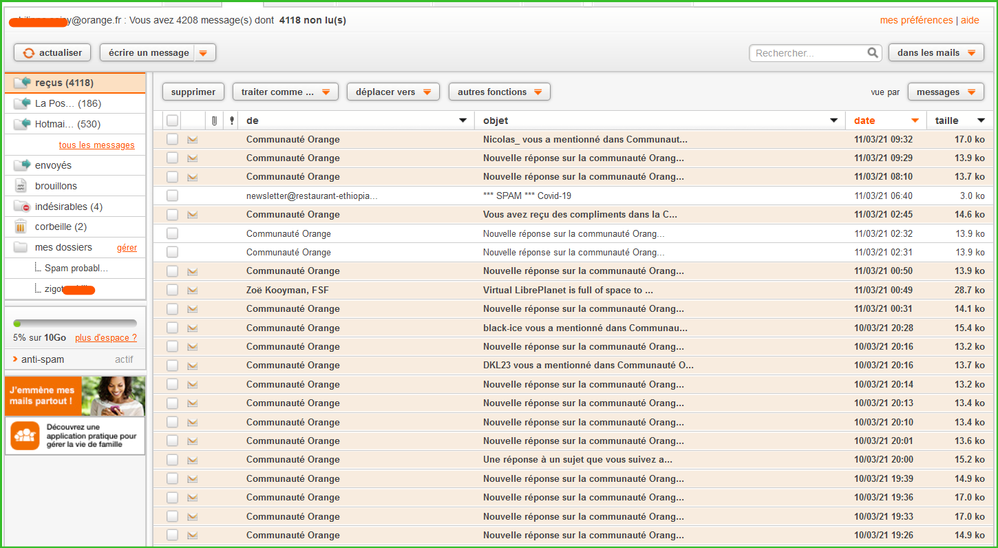Expand the 'traiter comme' dropdown
The height and width of the screenshot is (548, 998).
pos(285,92)
